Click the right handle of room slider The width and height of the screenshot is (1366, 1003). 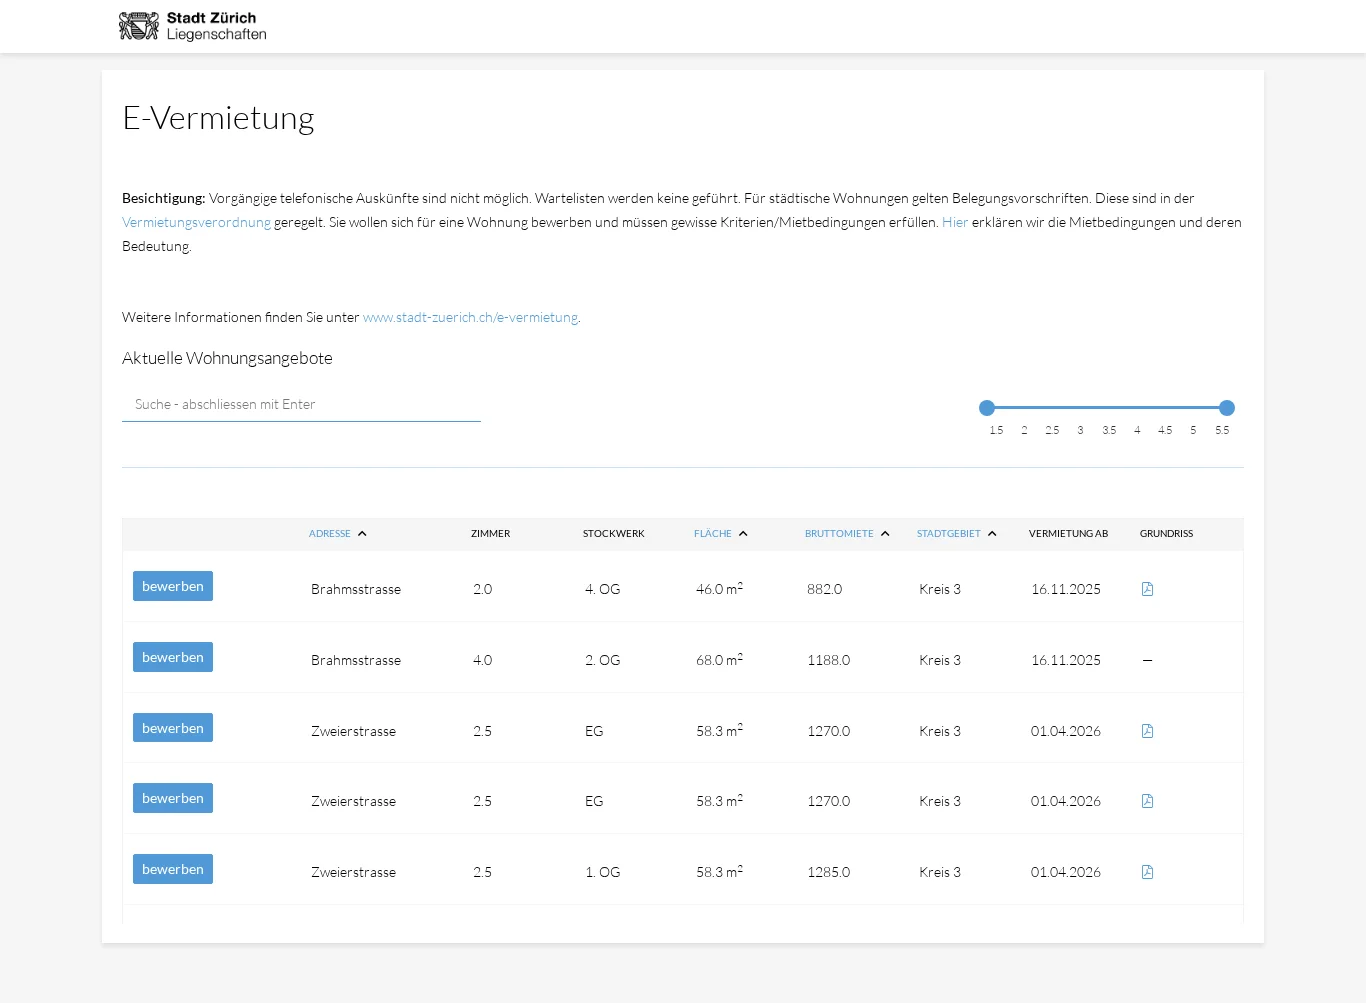(1227, 408)
